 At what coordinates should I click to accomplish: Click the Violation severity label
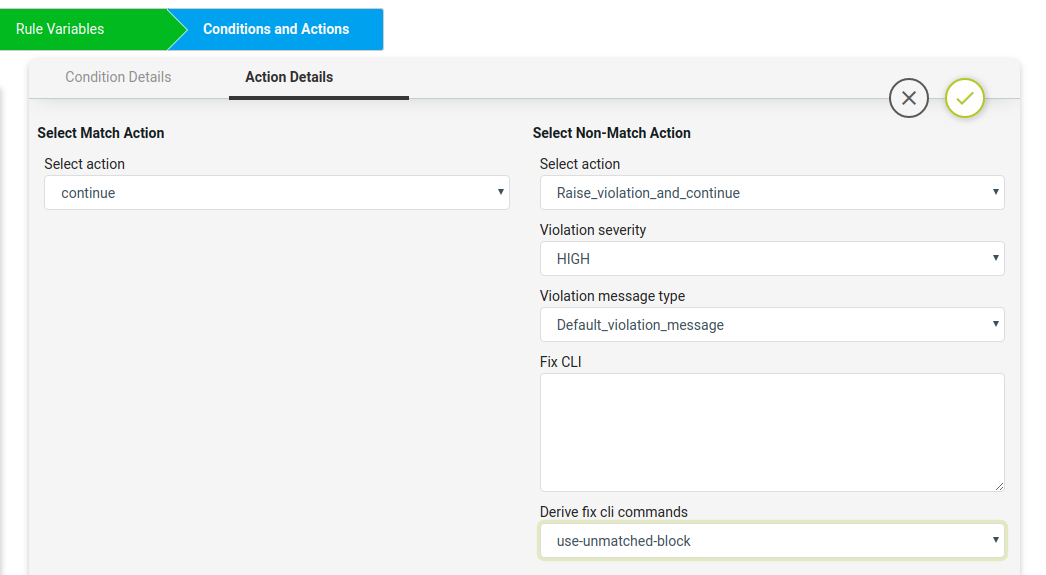592,230
